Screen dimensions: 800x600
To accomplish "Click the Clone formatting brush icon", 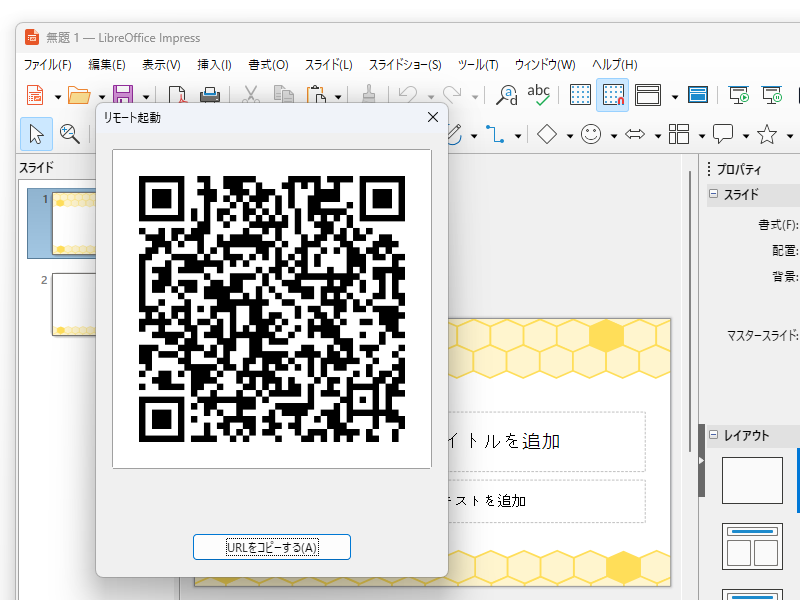I will pyautogui.click(x=368, y=95).
